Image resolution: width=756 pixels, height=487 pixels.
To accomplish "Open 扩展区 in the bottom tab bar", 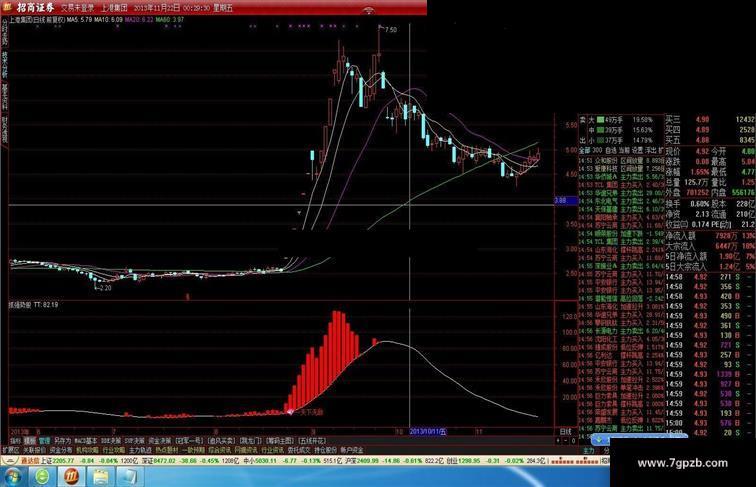I will tap(10, 450).
